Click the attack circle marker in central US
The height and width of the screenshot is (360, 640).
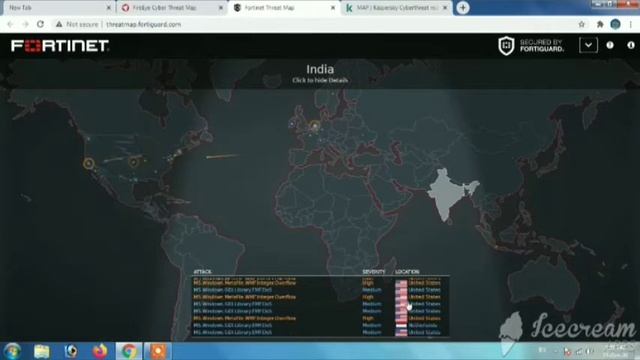click(x=133, y=162)
